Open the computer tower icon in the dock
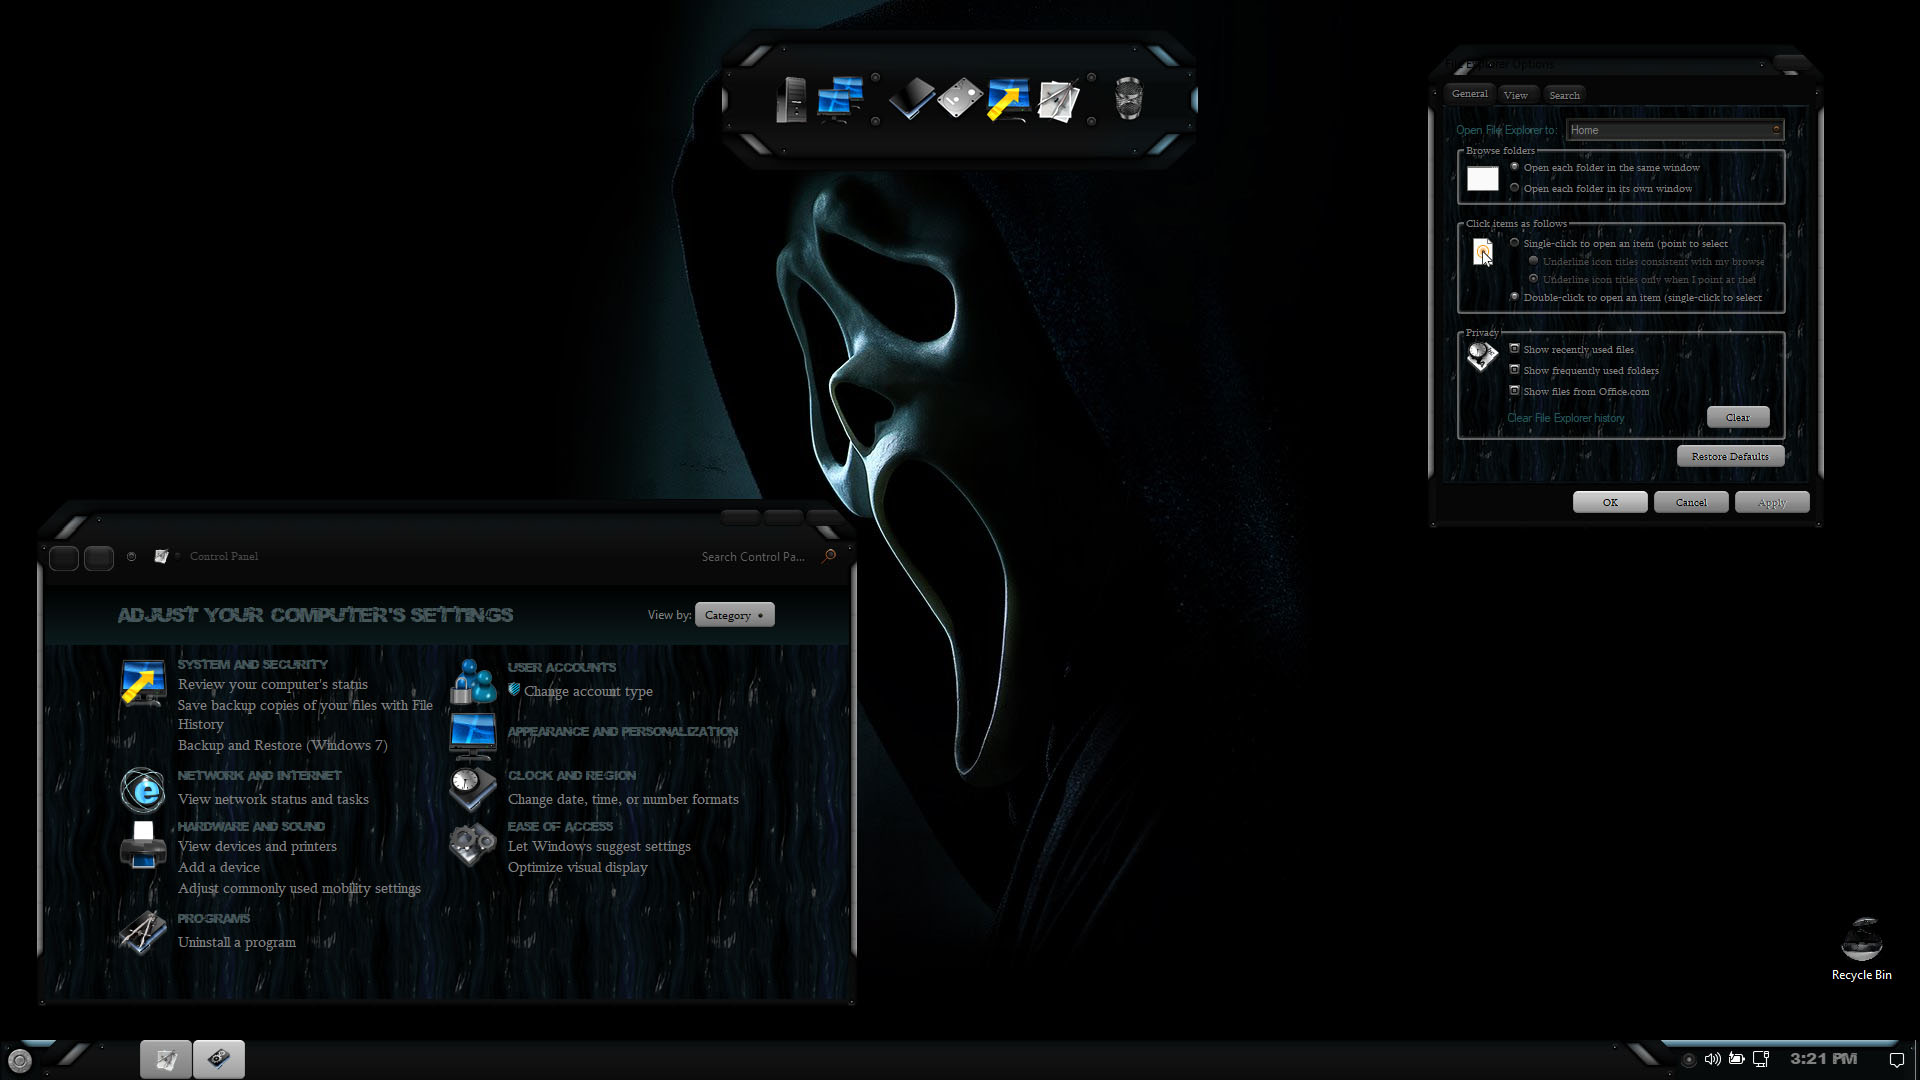This screenshot has width=1920, height=1080. tap(791, 100)
